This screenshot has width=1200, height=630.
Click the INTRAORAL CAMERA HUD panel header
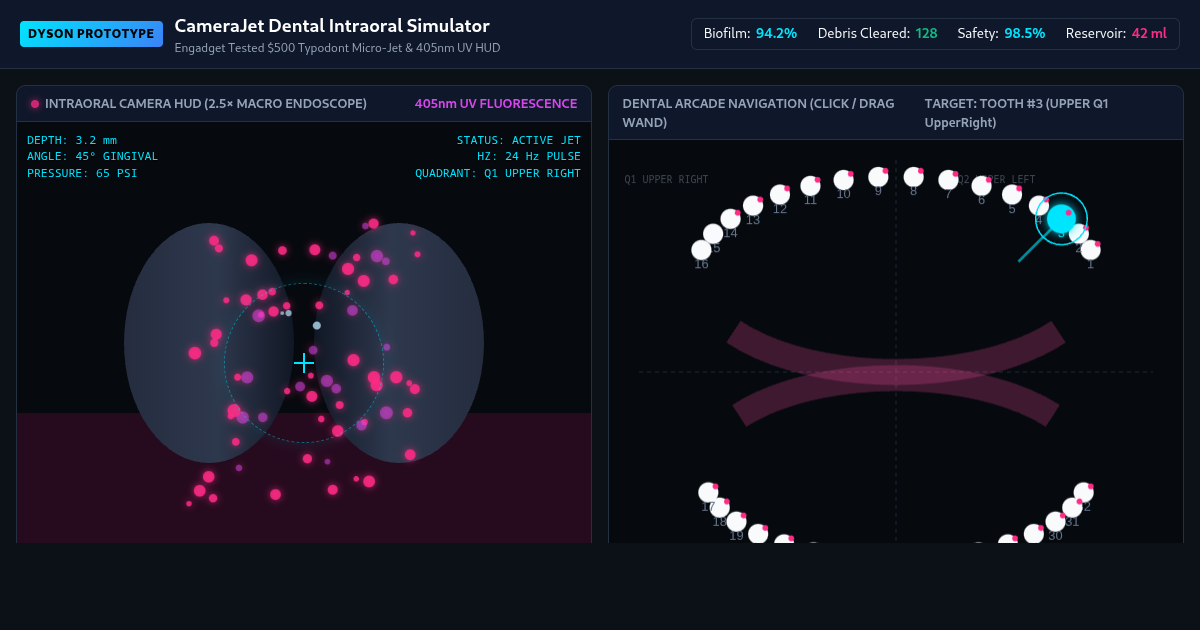[x=304, y=104]
